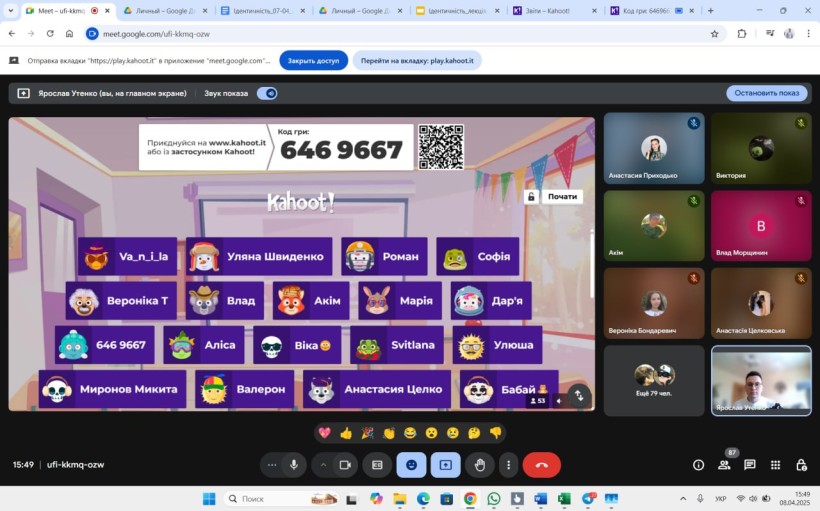The width and height of the screenshot is (820, 511).
Task: Open a new browser tab
Action: tap(710, 10)
